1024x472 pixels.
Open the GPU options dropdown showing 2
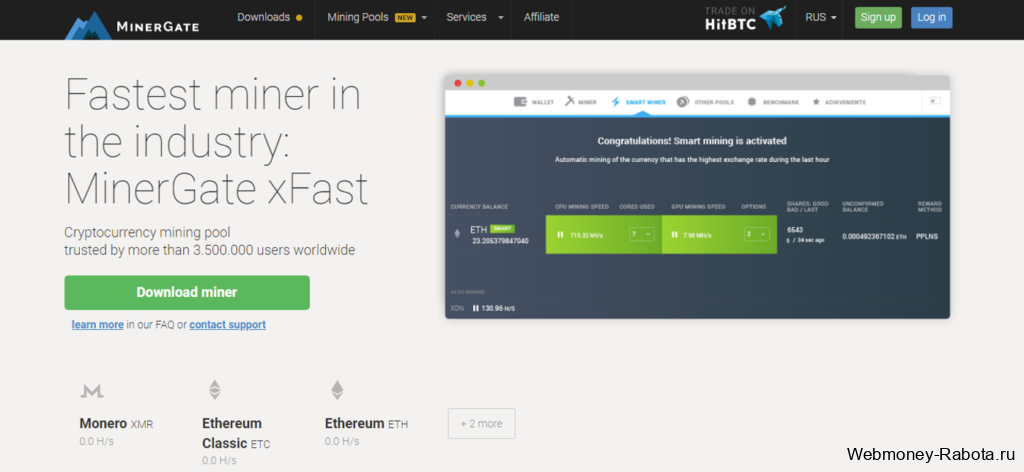756,234
